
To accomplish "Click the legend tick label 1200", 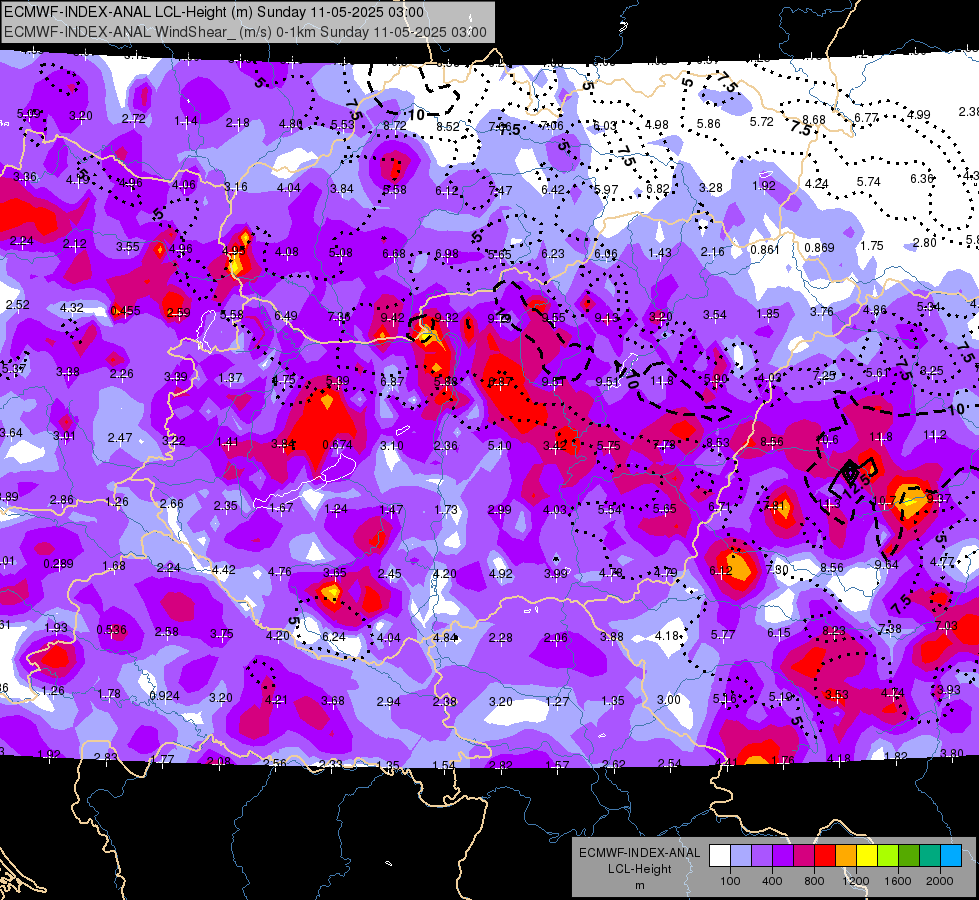I will (855, 881).
